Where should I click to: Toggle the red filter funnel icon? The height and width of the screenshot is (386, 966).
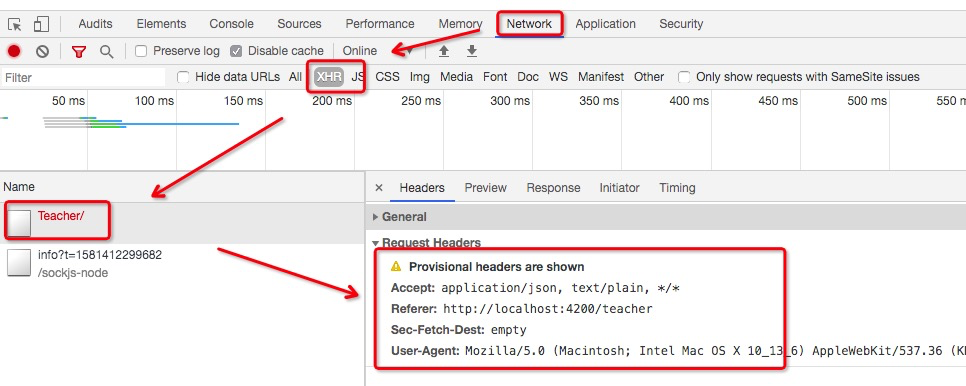tap(78, 52)
